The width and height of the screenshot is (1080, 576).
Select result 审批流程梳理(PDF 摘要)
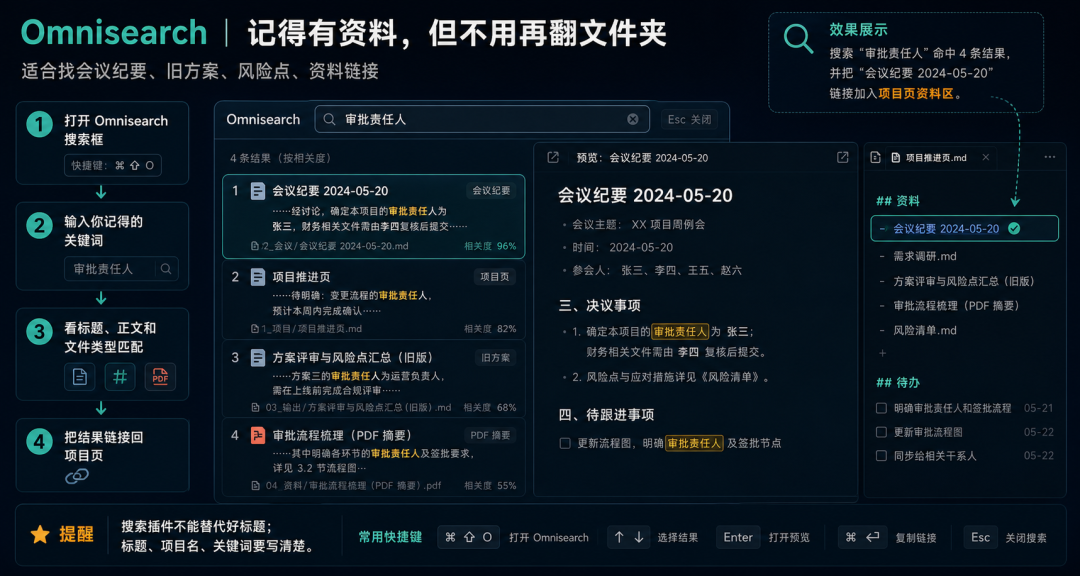click(373, 457)
